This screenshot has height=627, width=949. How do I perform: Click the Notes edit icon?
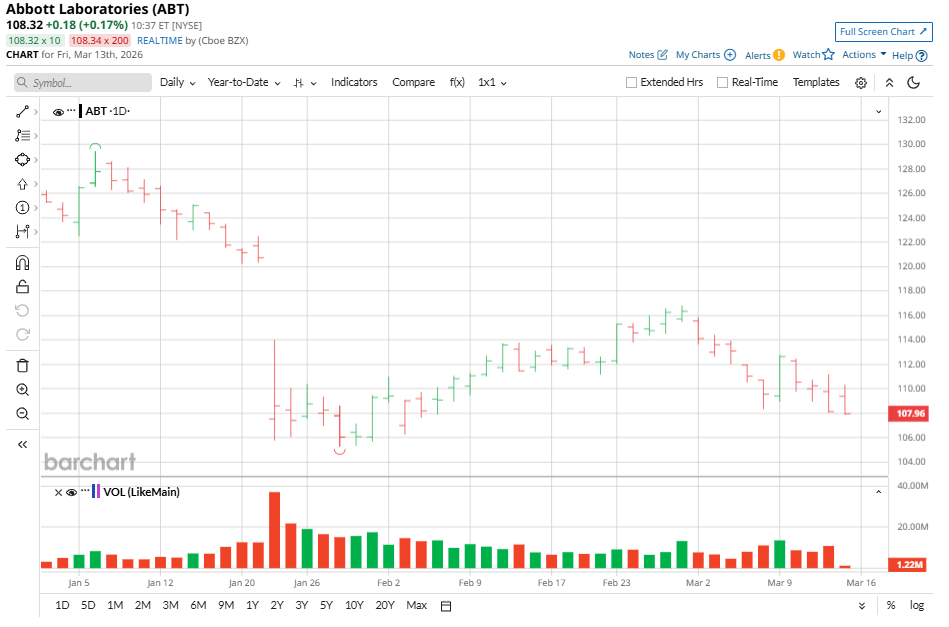coord(663,55)
